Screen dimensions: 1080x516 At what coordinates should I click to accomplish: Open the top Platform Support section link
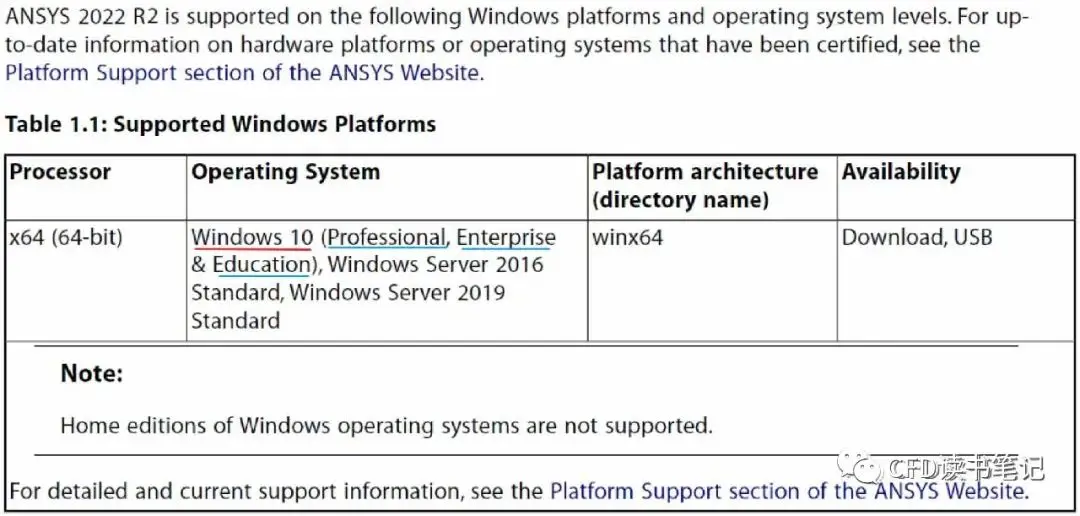tap(242, 72)
